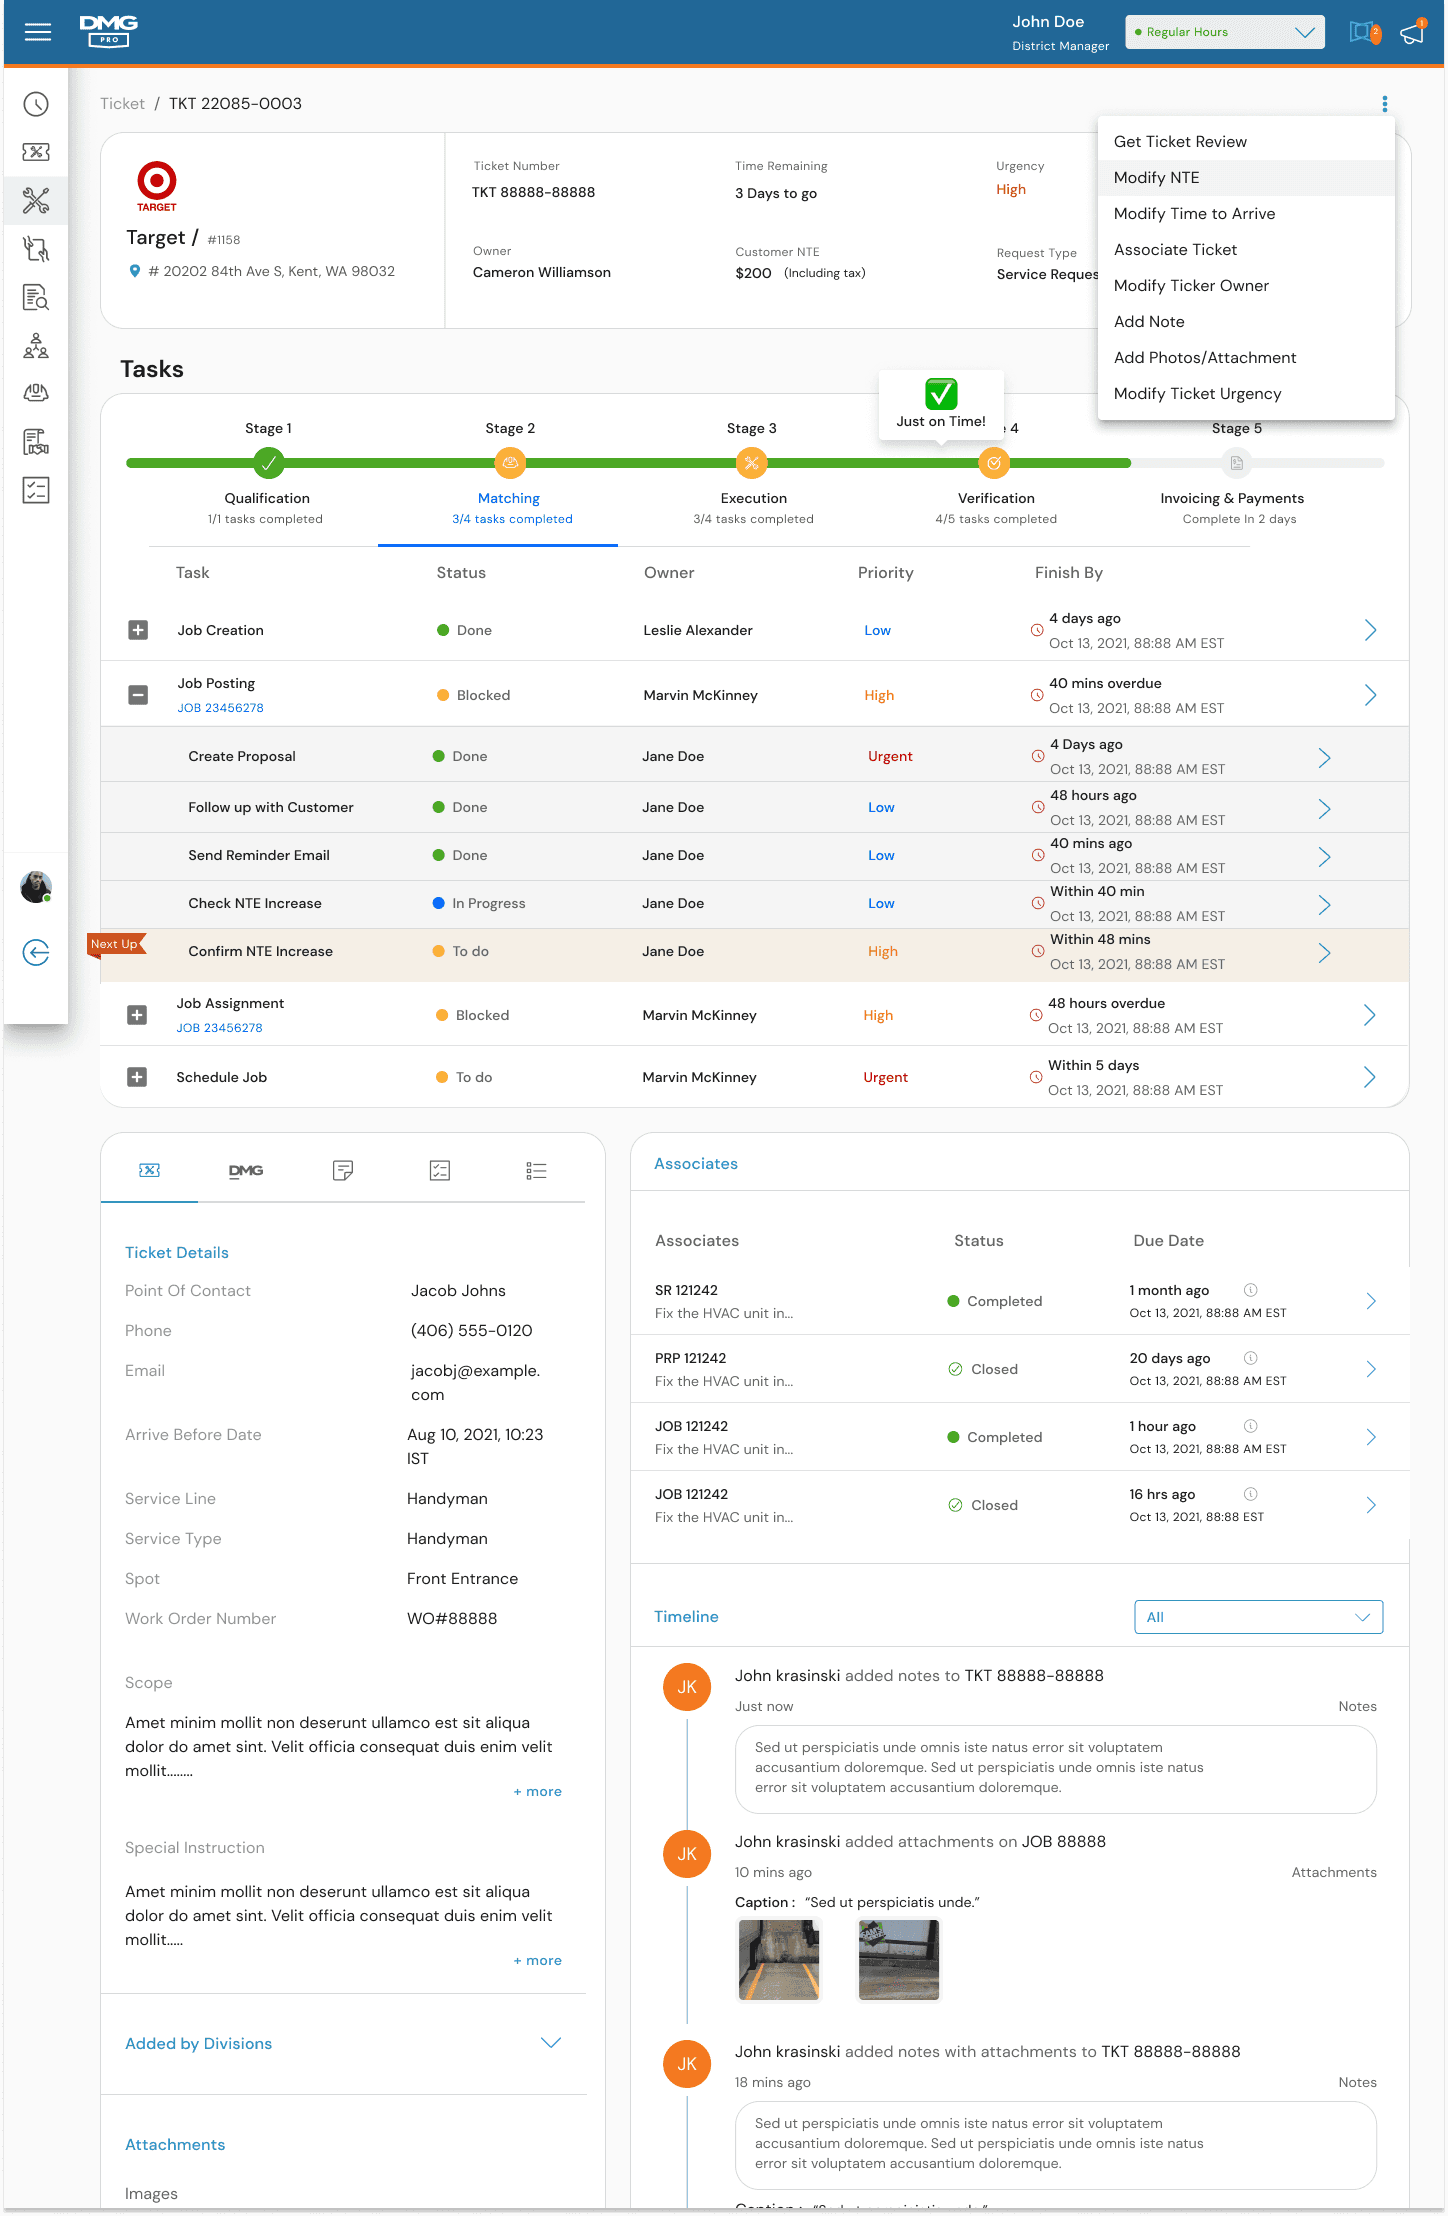Viewport: 1448px width, 2216px height.
Task: Open the map notifications icon
Action: (x=1364, y=32)
